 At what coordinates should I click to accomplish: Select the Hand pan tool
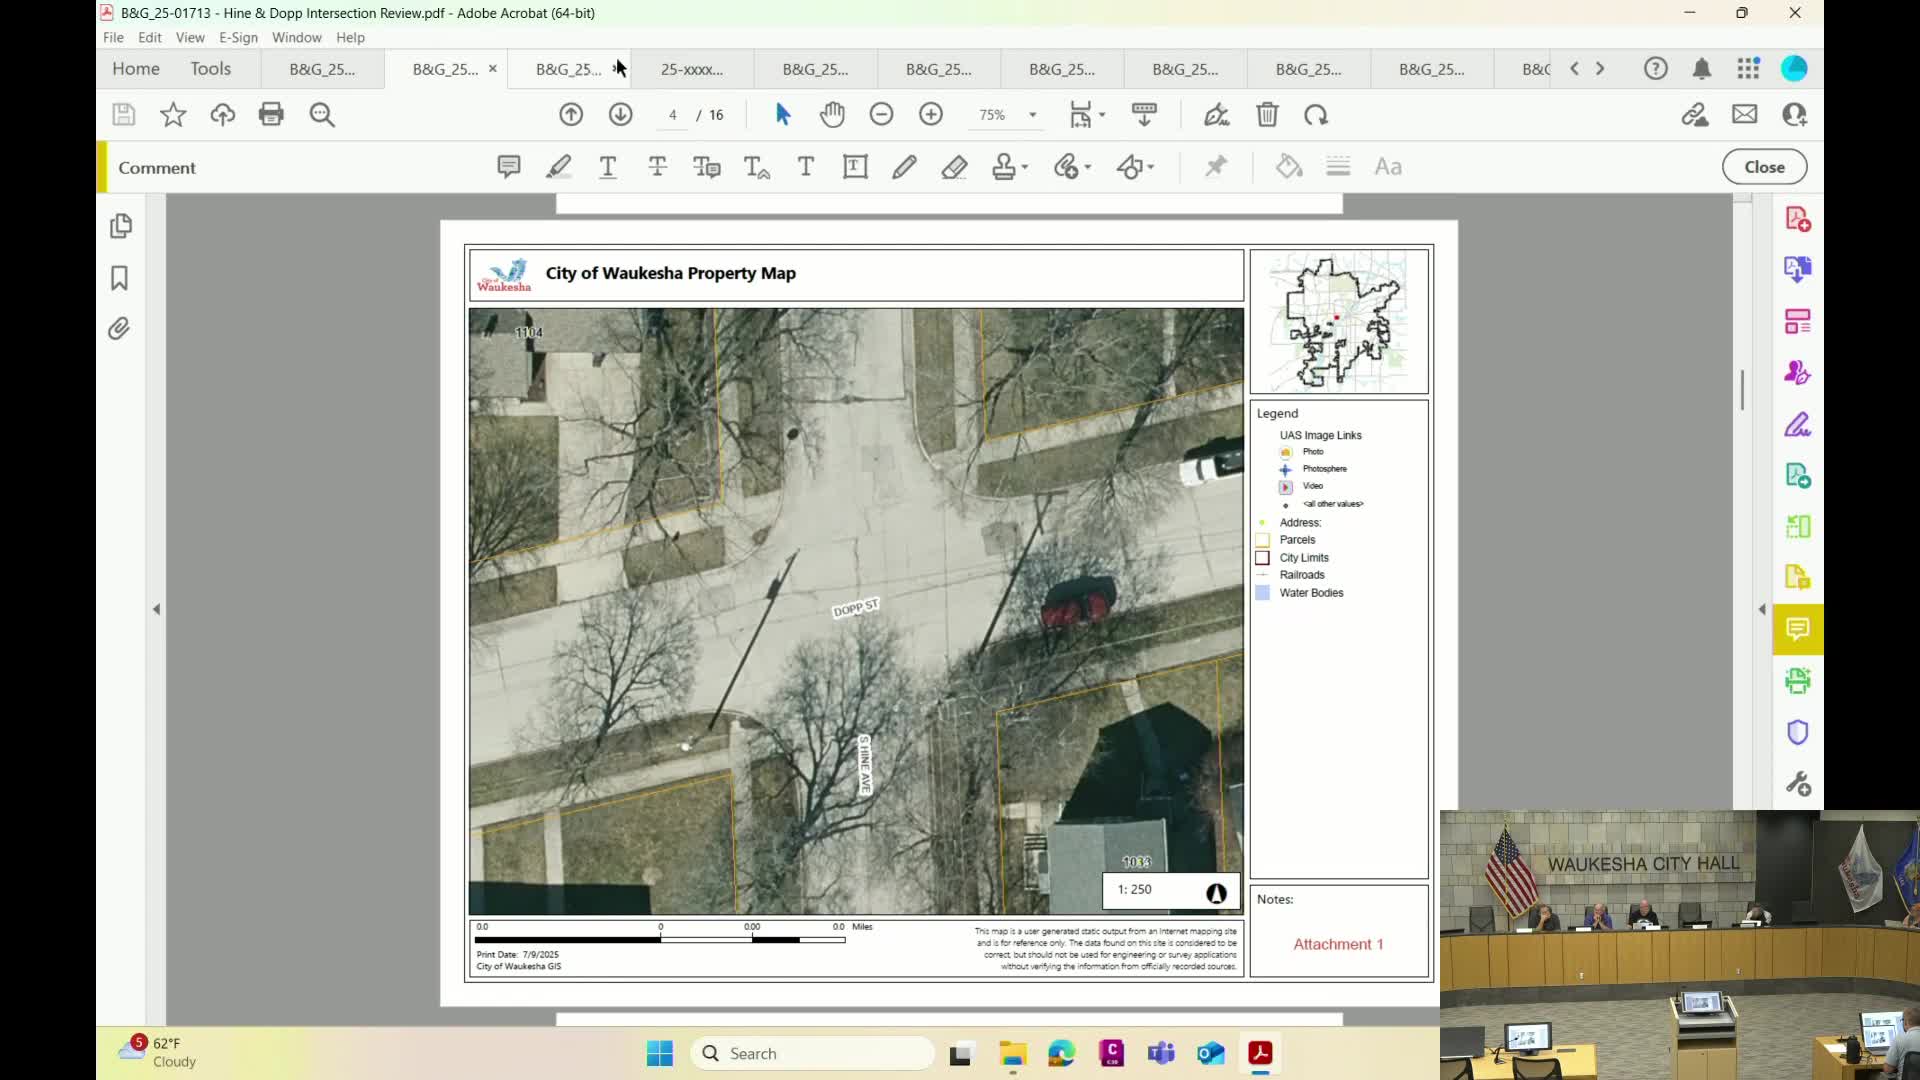point(832,115)
